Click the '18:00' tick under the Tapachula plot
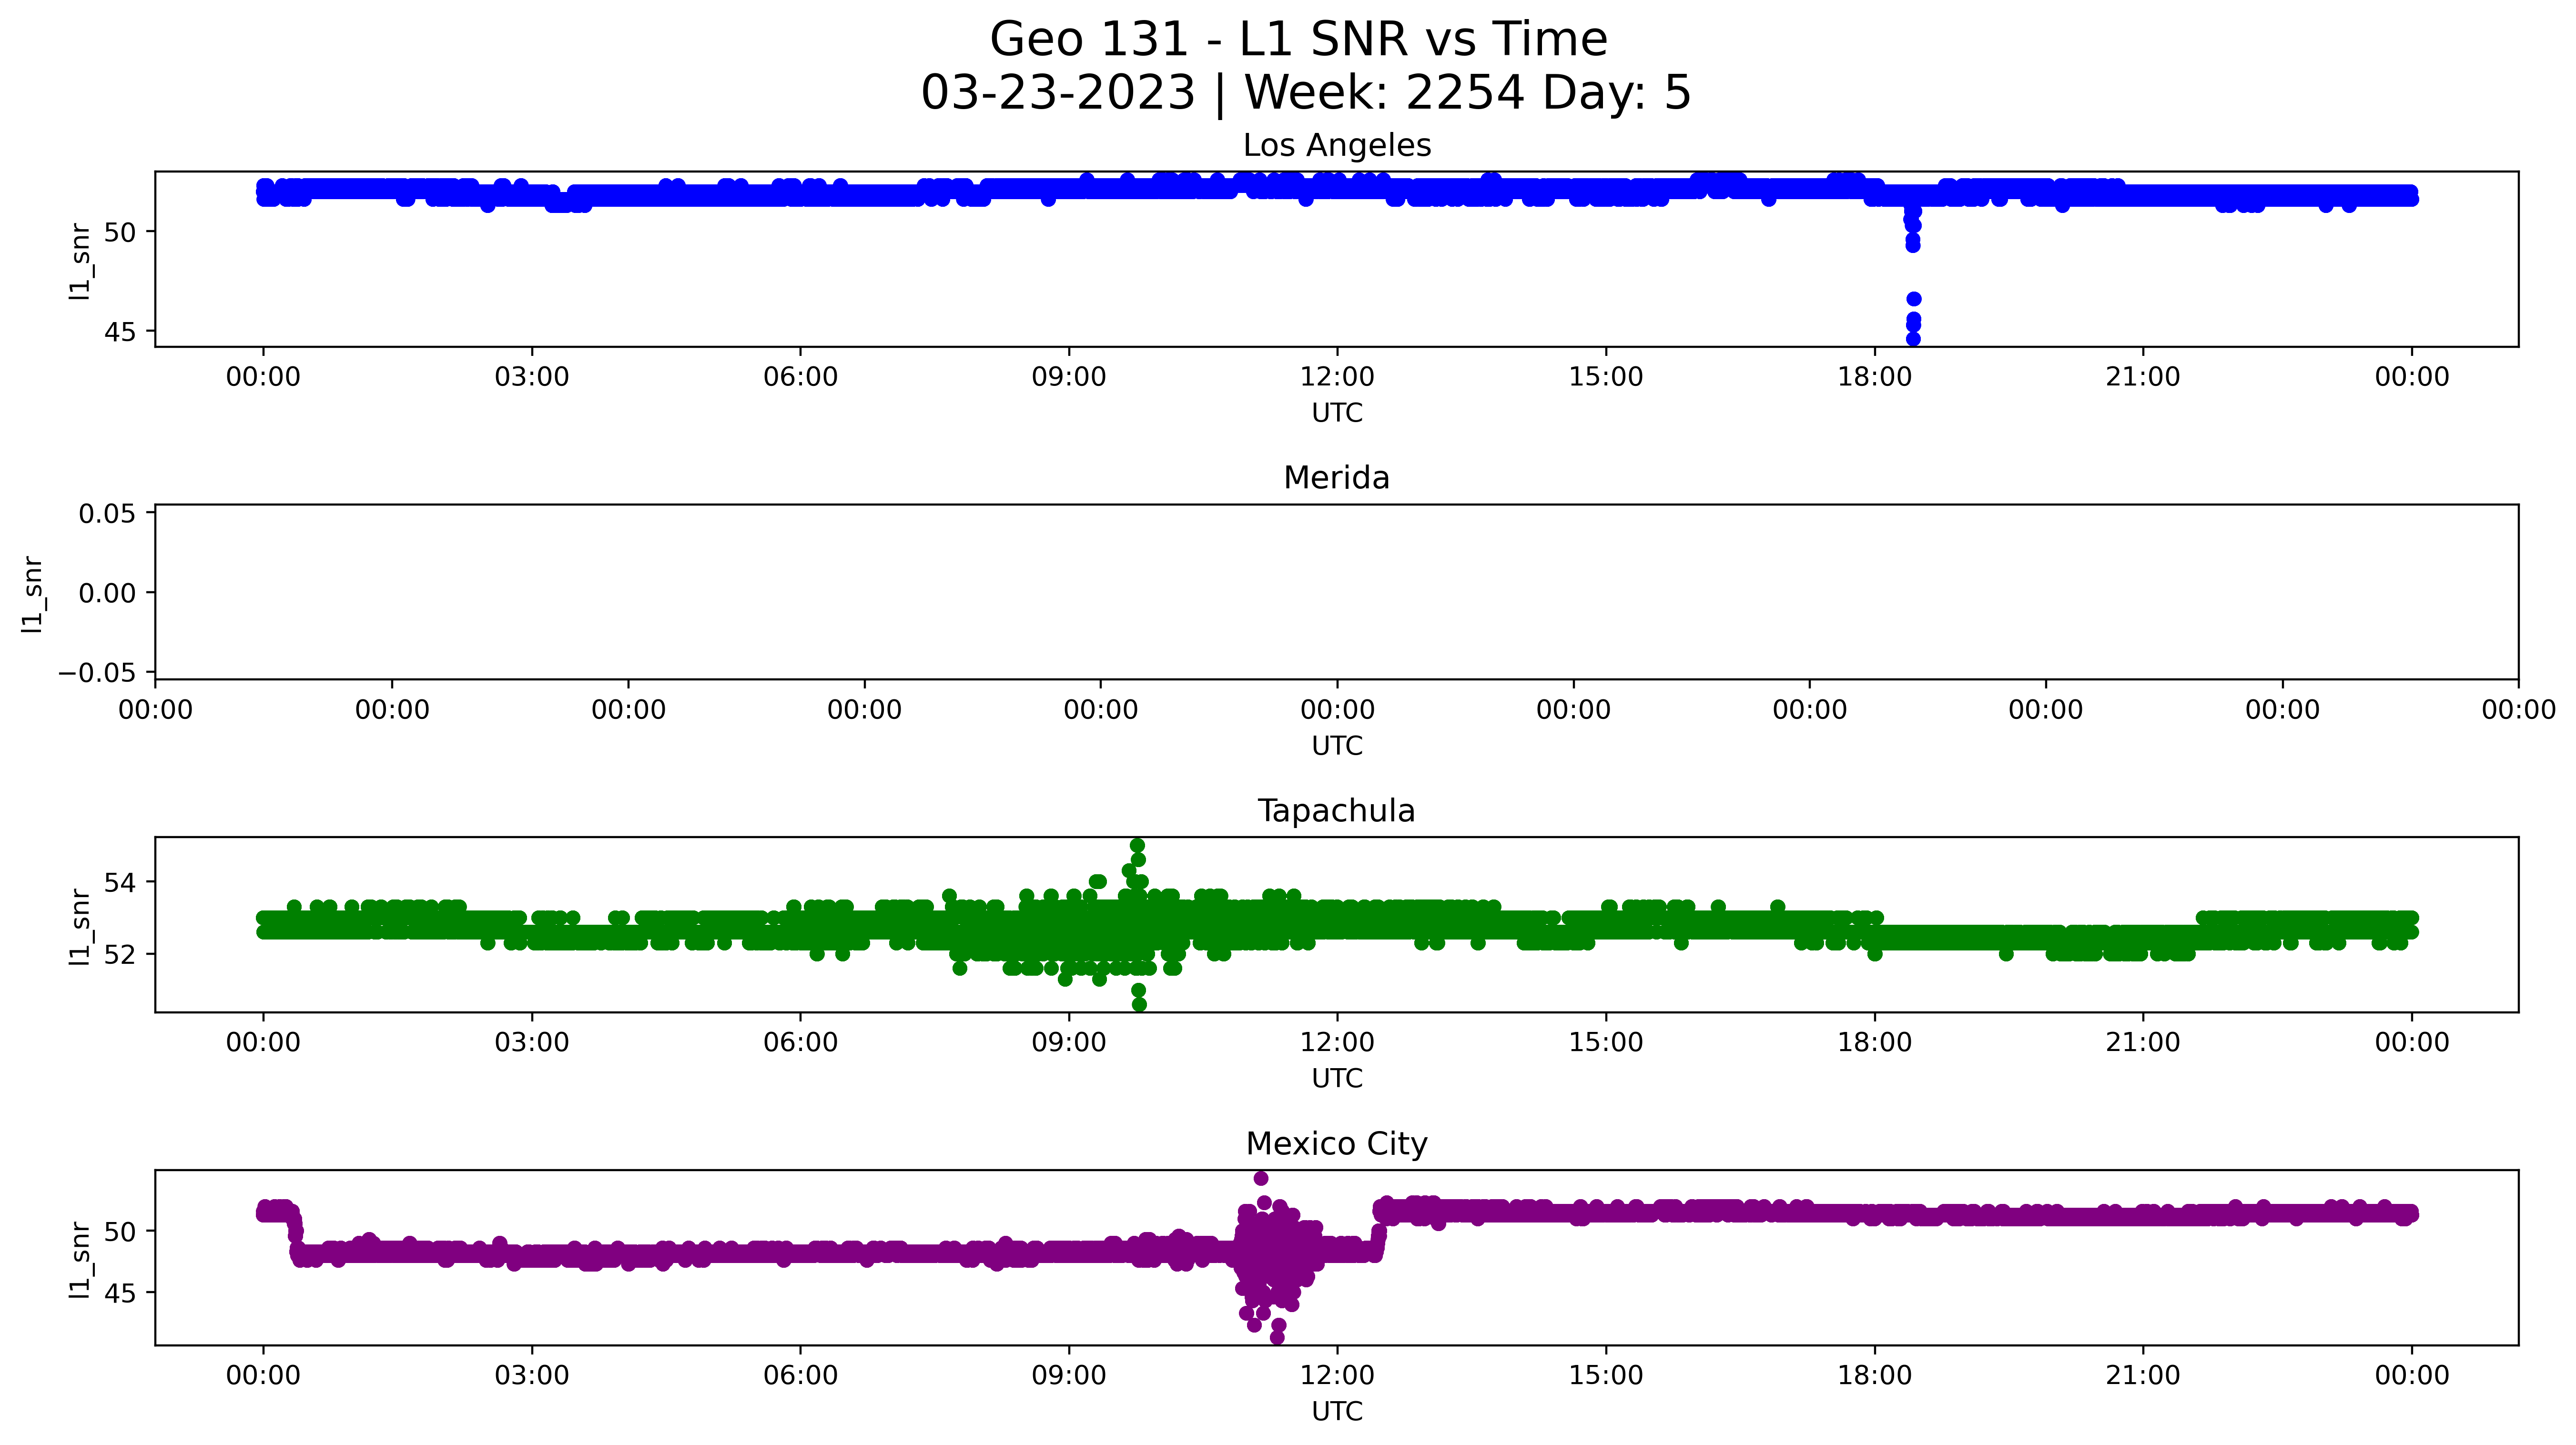Image resolution: width=2576 pixels, height=1445 pixels. [1874, 1043]
